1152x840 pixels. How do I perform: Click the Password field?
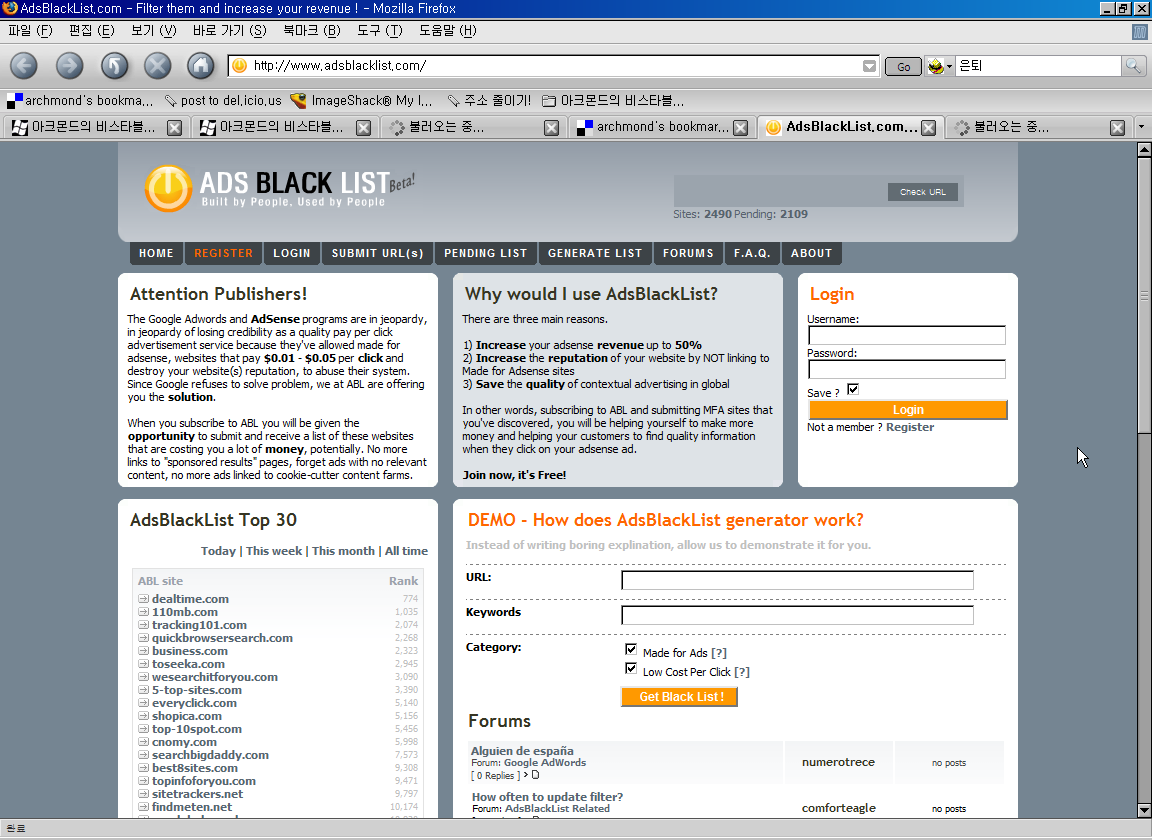tap(907, 369)
